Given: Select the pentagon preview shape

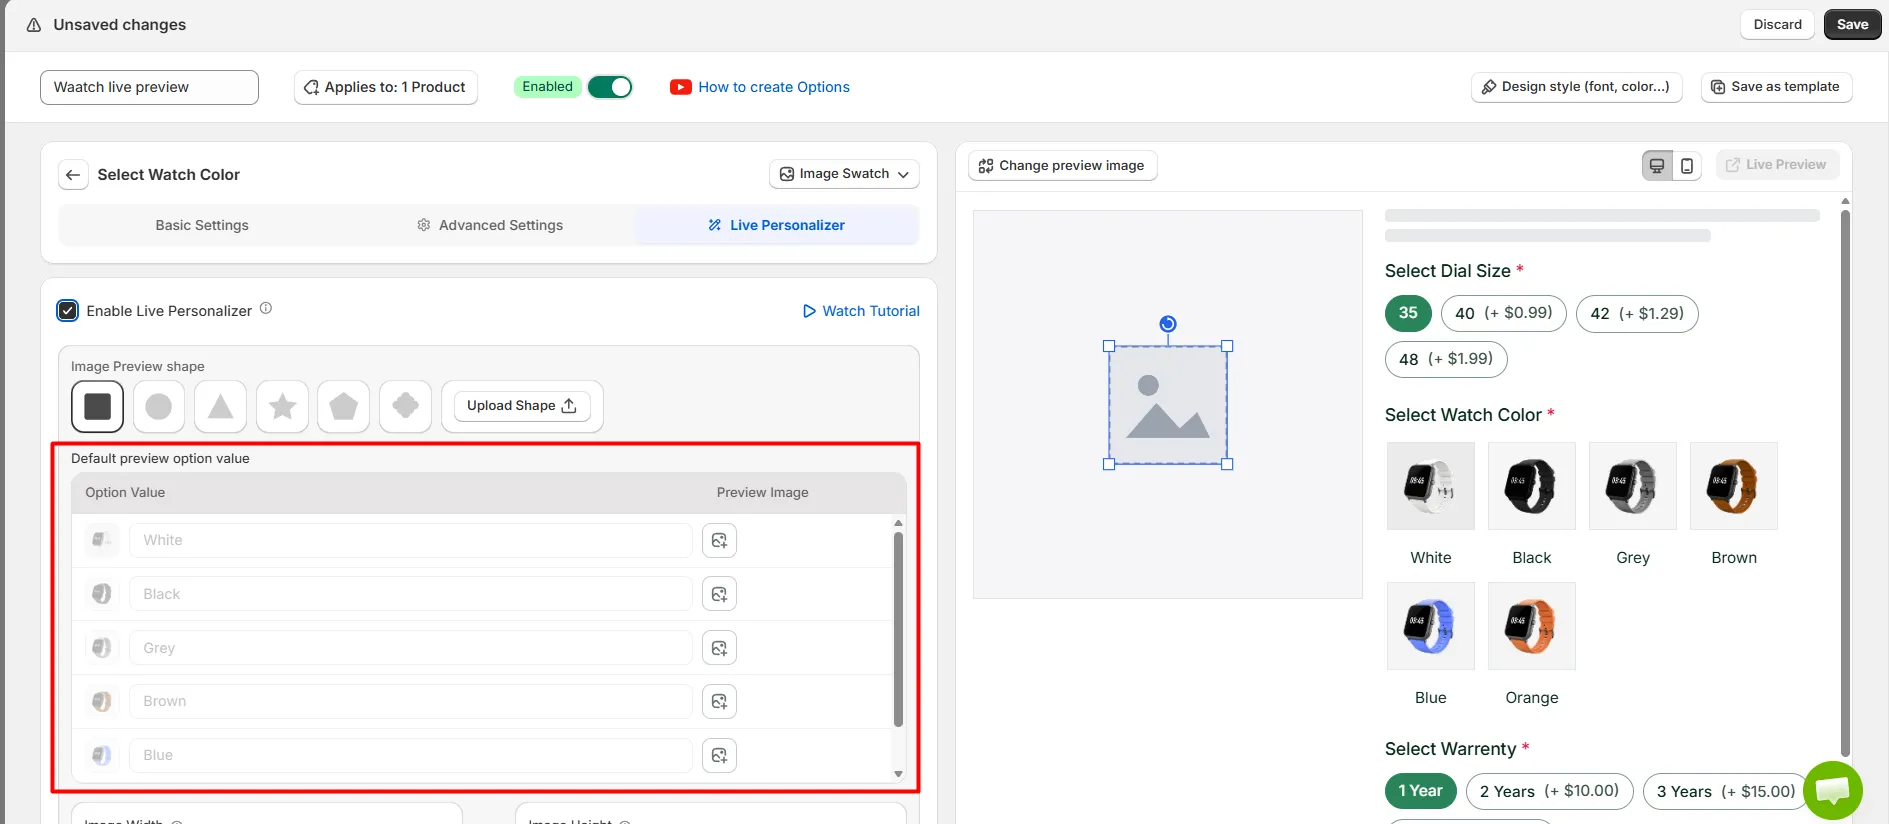Looking at the screenshot, I should (344, 406).
